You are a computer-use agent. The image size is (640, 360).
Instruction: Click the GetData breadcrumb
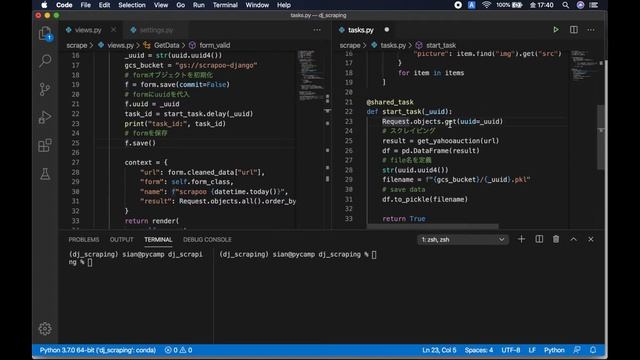[167, 45]
